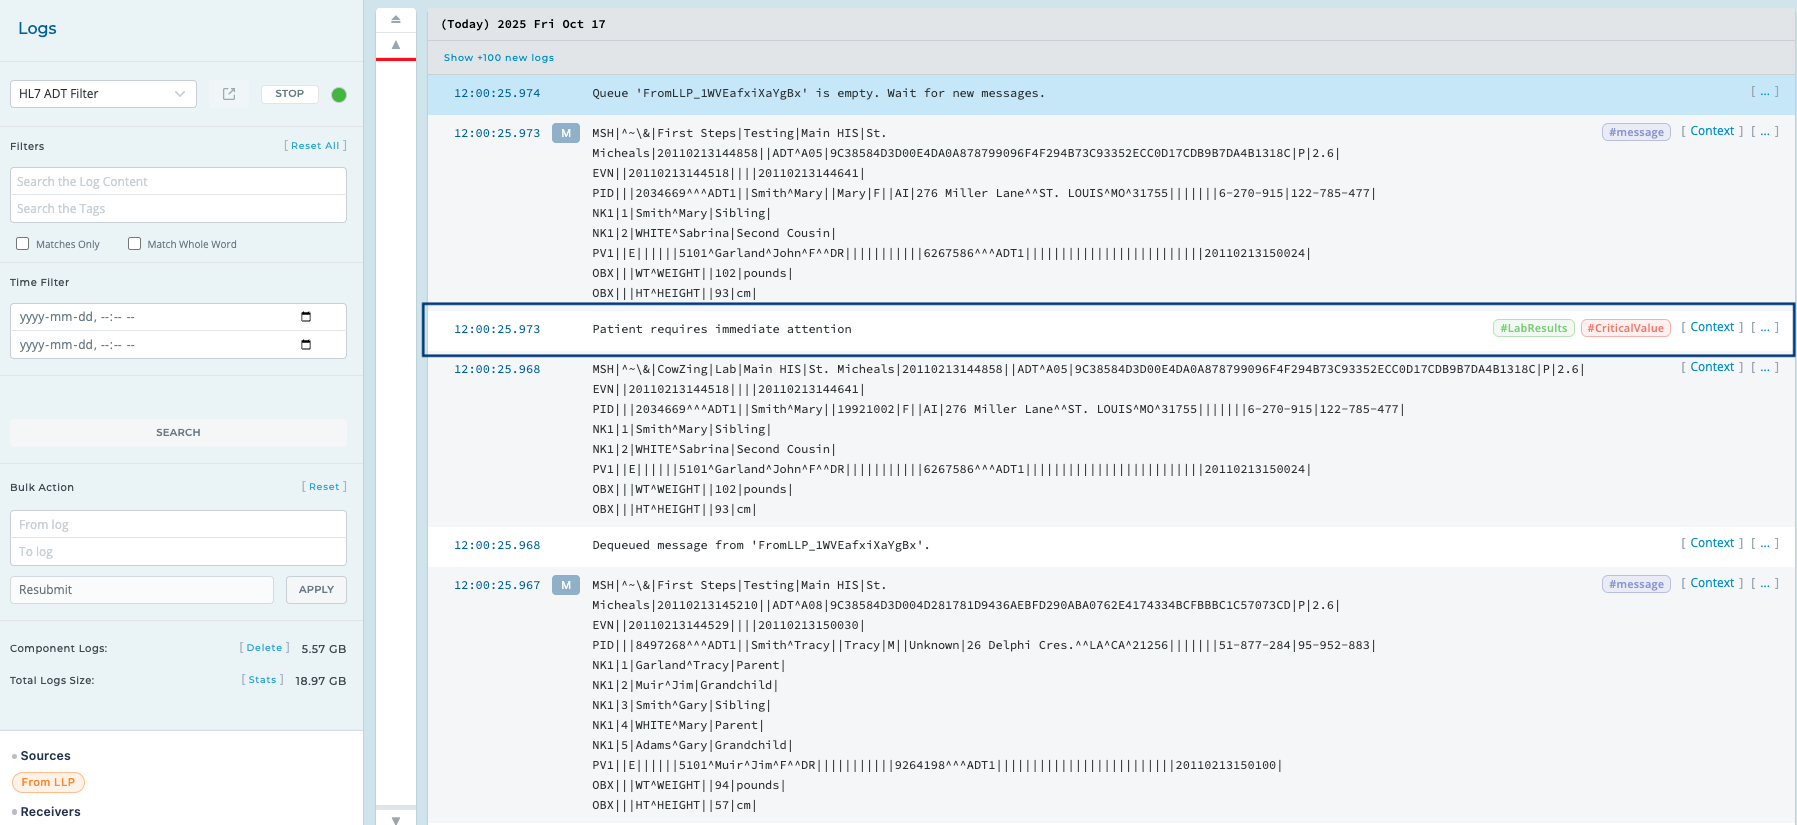Image resolution: width=1797 pixels, height=825 pixels.
Task: Click the scroll-up triangle above the red marker
Action: 396,45
